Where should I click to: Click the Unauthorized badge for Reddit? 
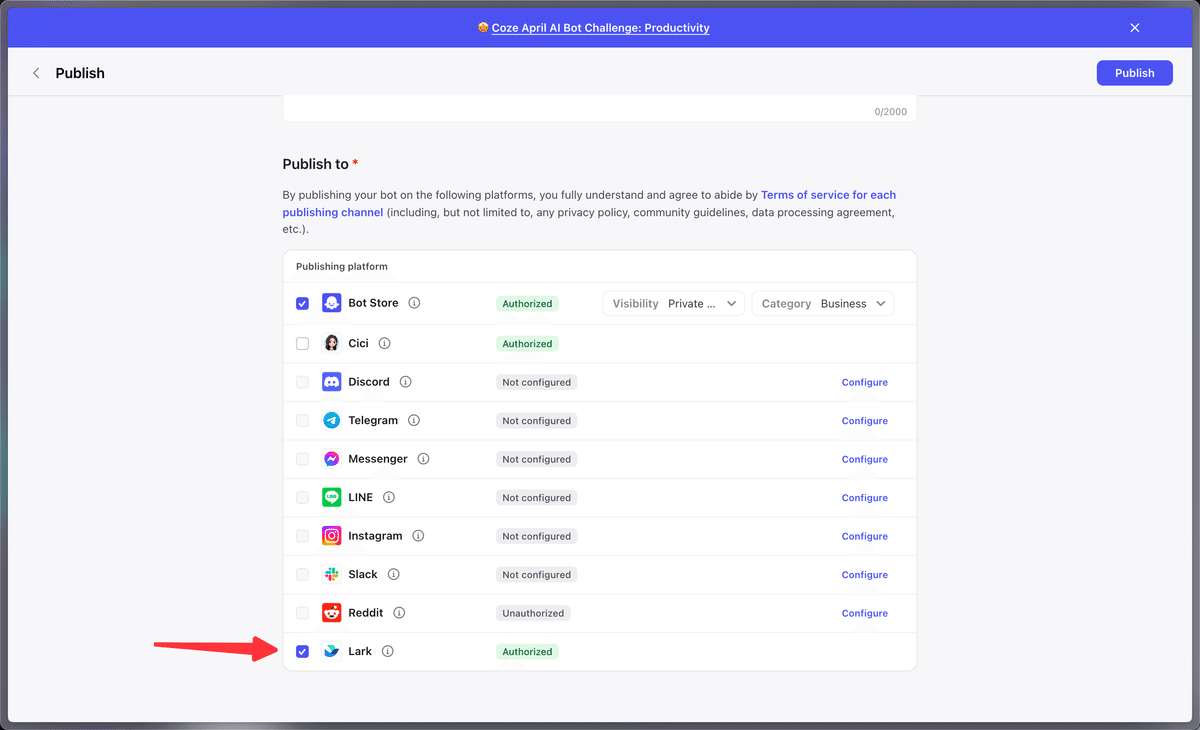533,613
